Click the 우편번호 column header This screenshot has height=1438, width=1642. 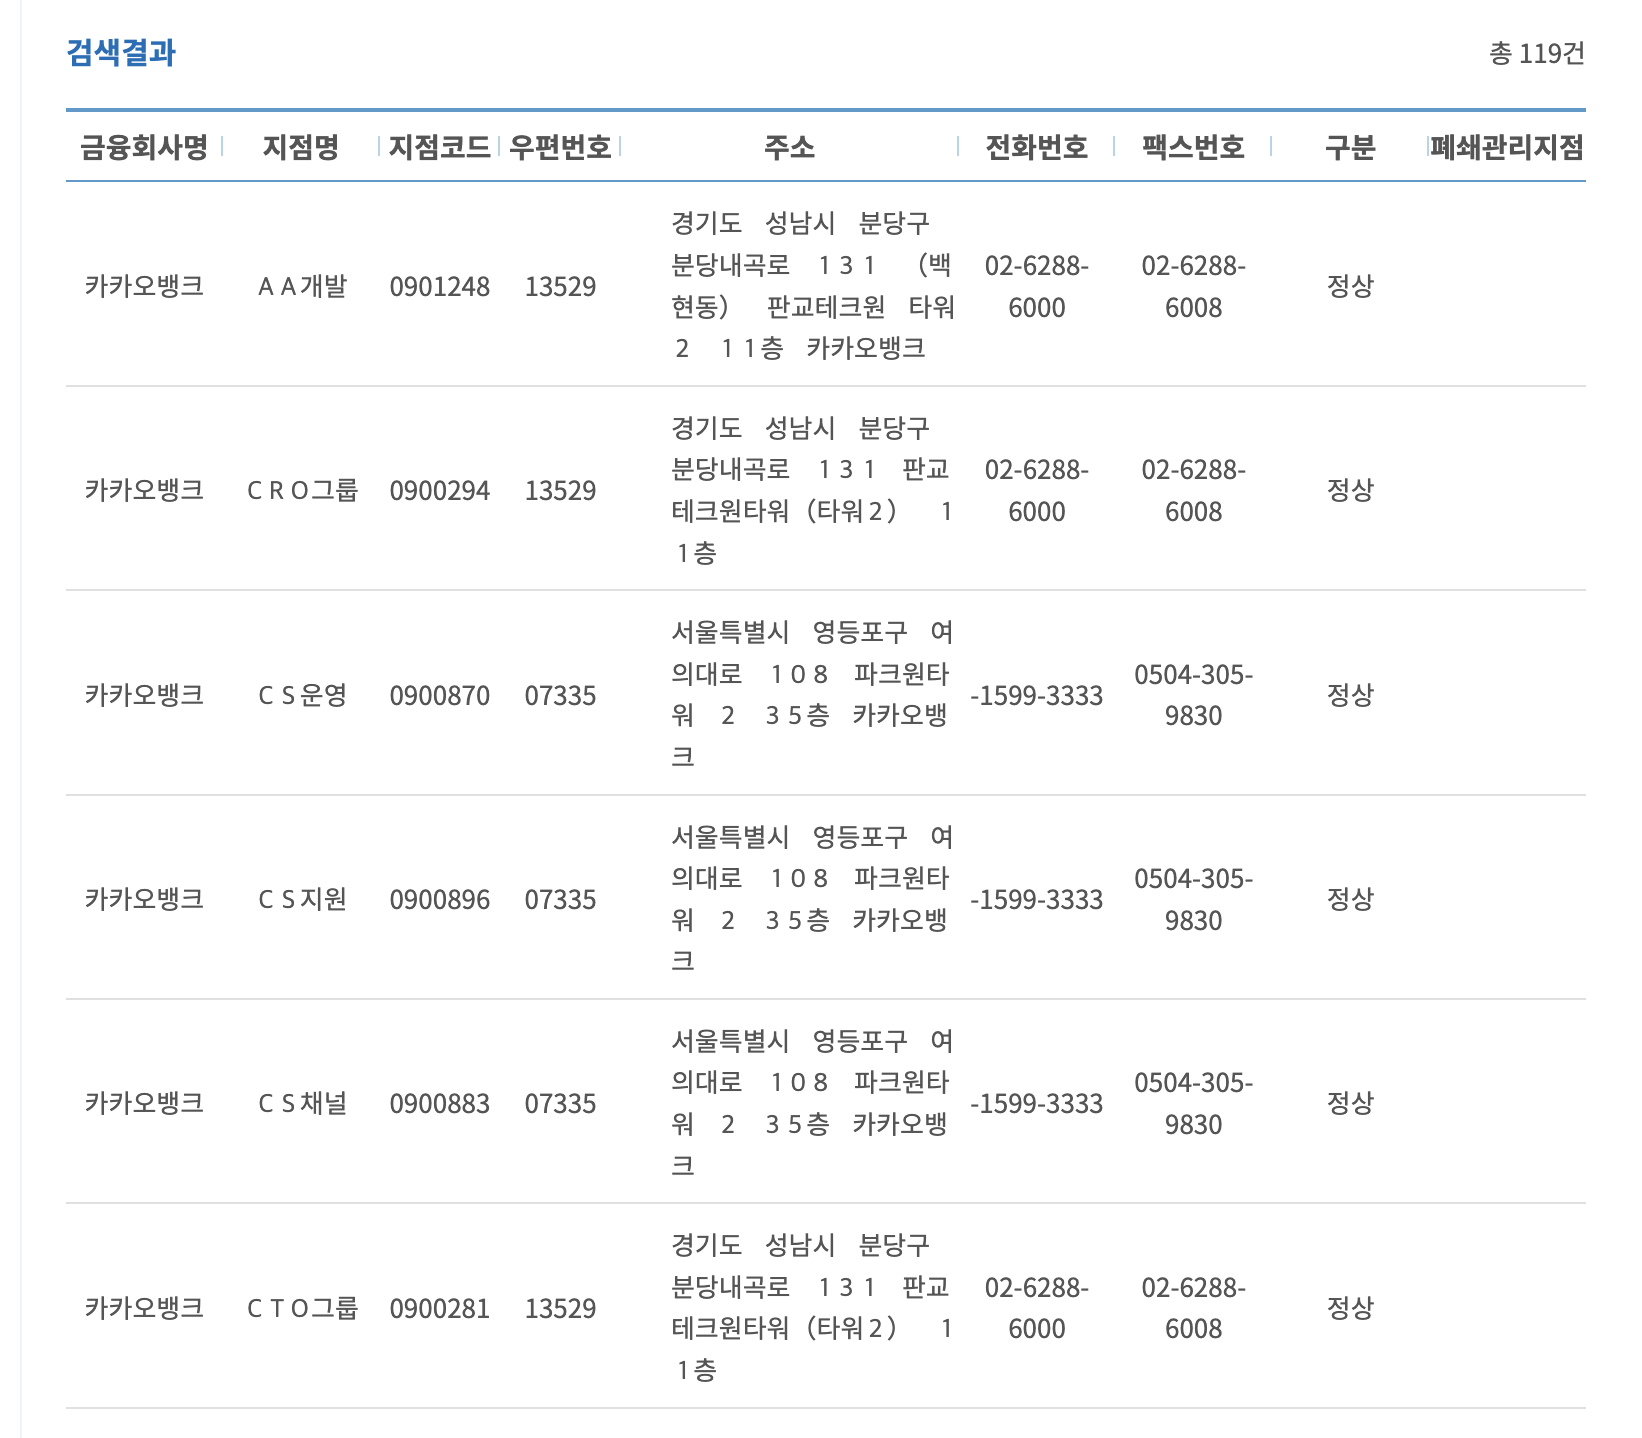[560, 148]
